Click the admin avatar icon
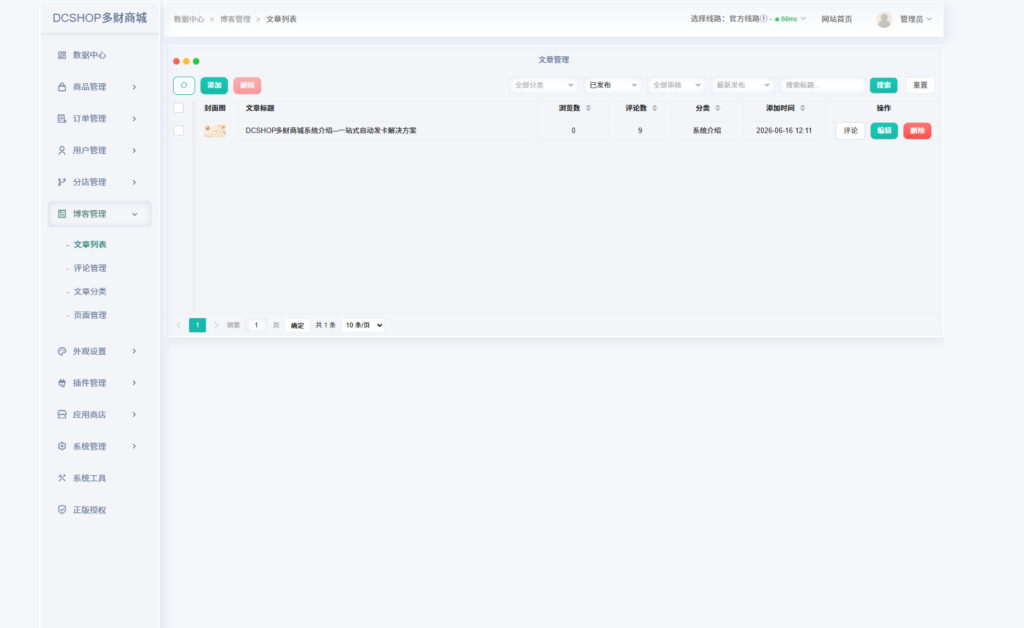 (884, 20)
